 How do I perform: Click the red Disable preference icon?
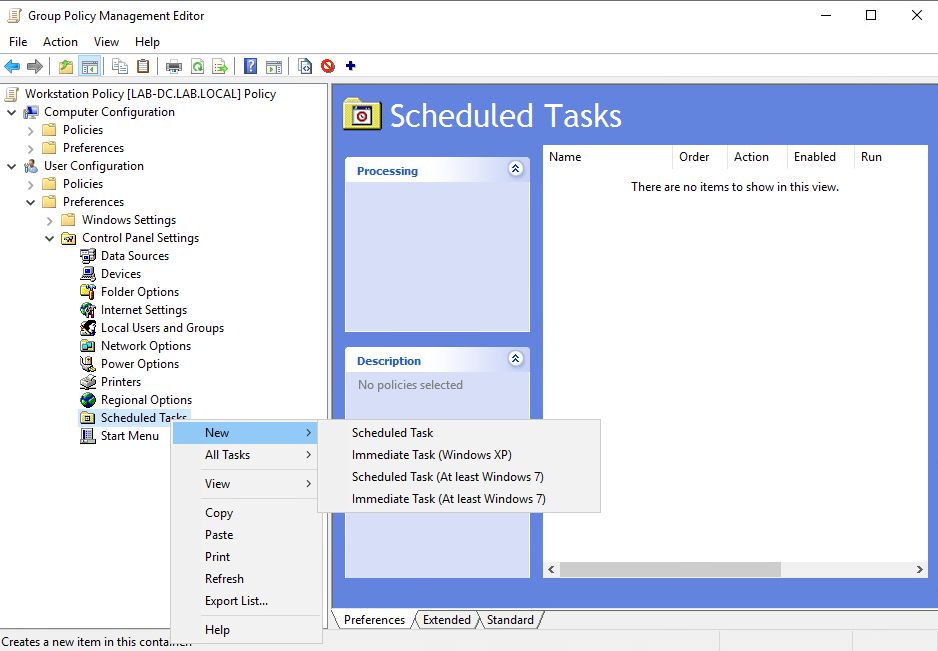click(x=328, y=66)
